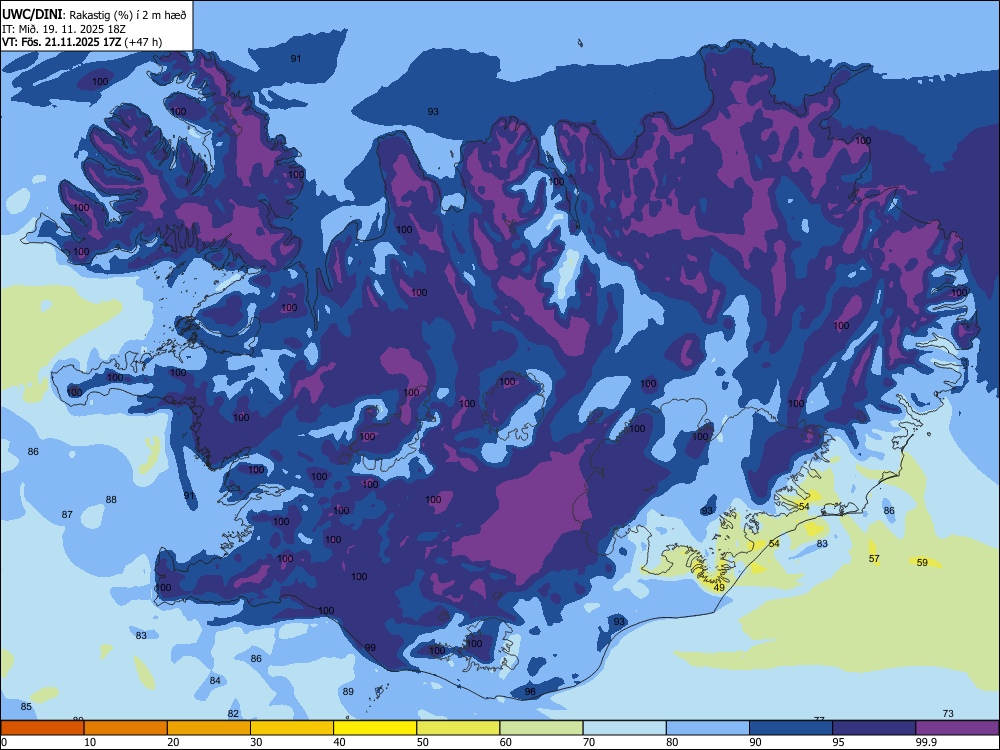Click the "IT: Mið. 19. 11. 2025 18Z" line
Image resolution: width=1000 pixels, height=750 pixels.
64,29
